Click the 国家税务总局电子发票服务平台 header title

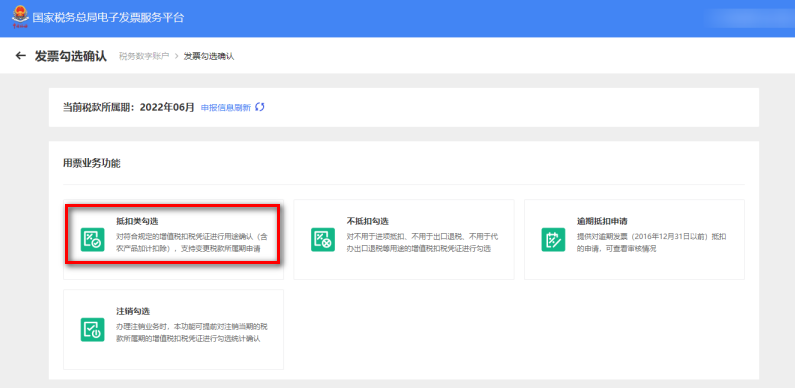click(x=108, y=18)
